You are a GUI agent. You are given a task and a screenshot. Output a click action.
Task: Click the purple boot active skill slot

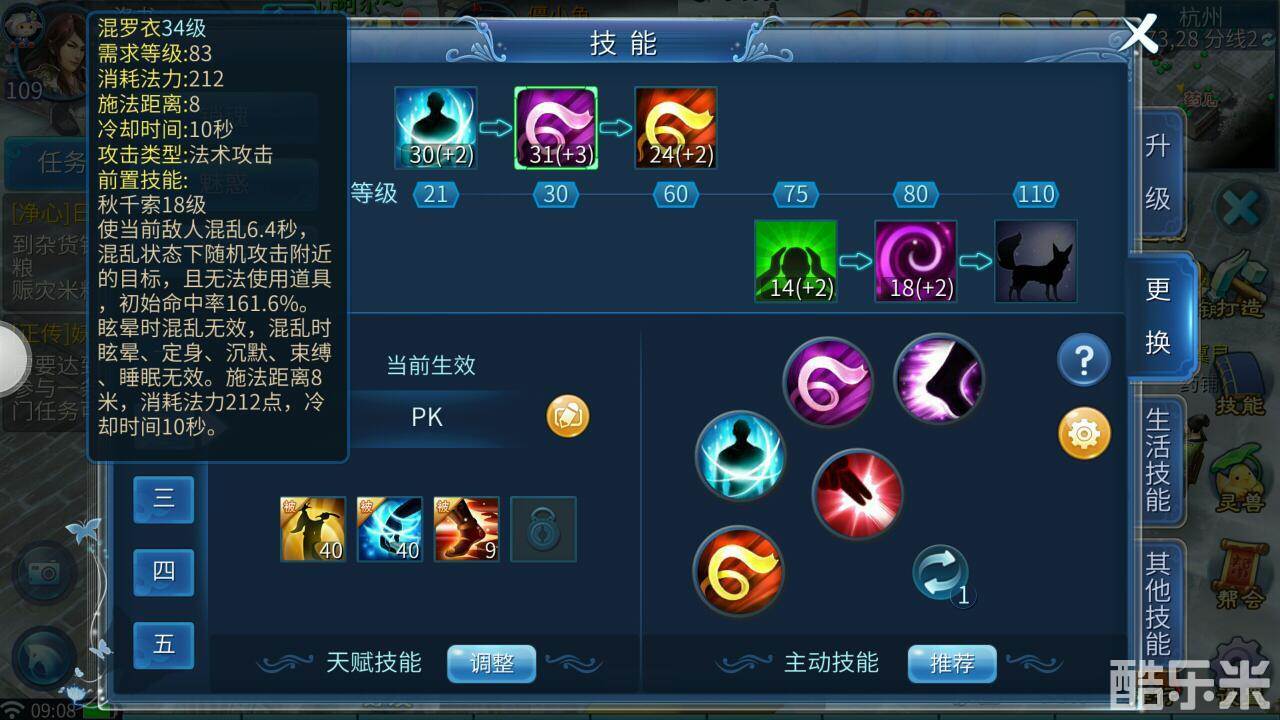point(938,379)
